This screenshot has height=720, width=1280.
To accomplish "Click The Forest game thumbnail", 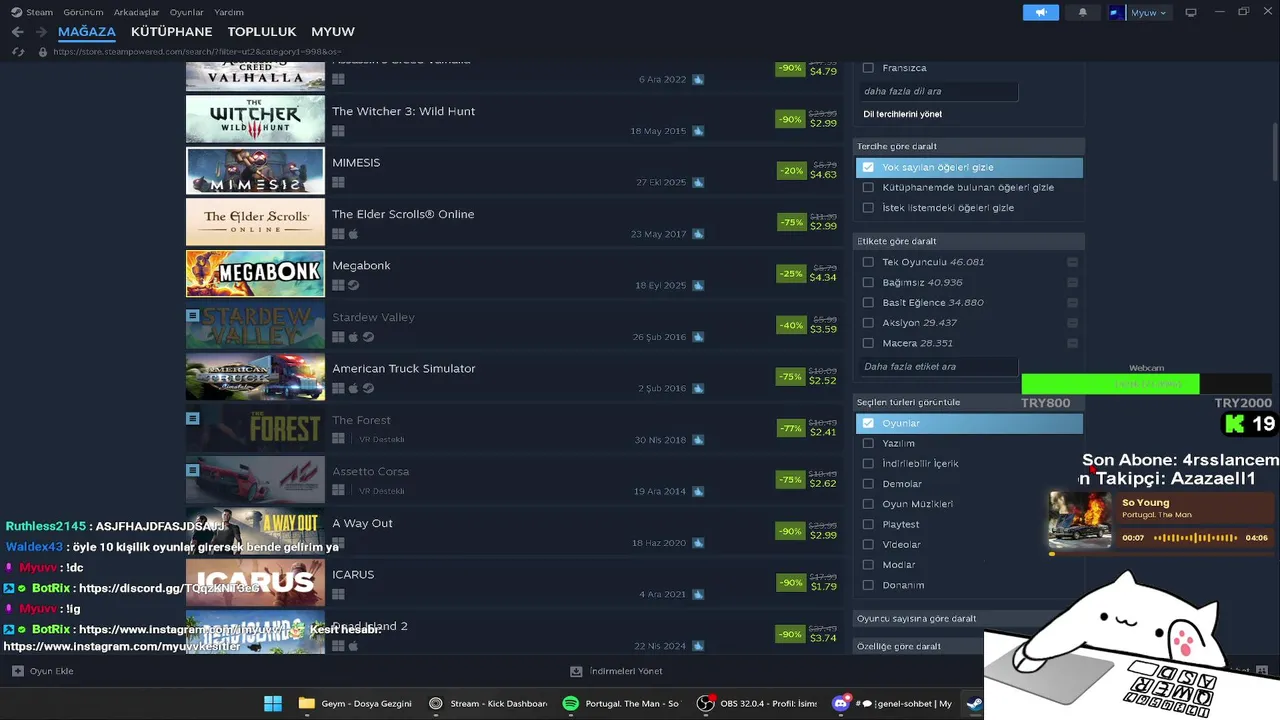I will (x=255, y=428).
